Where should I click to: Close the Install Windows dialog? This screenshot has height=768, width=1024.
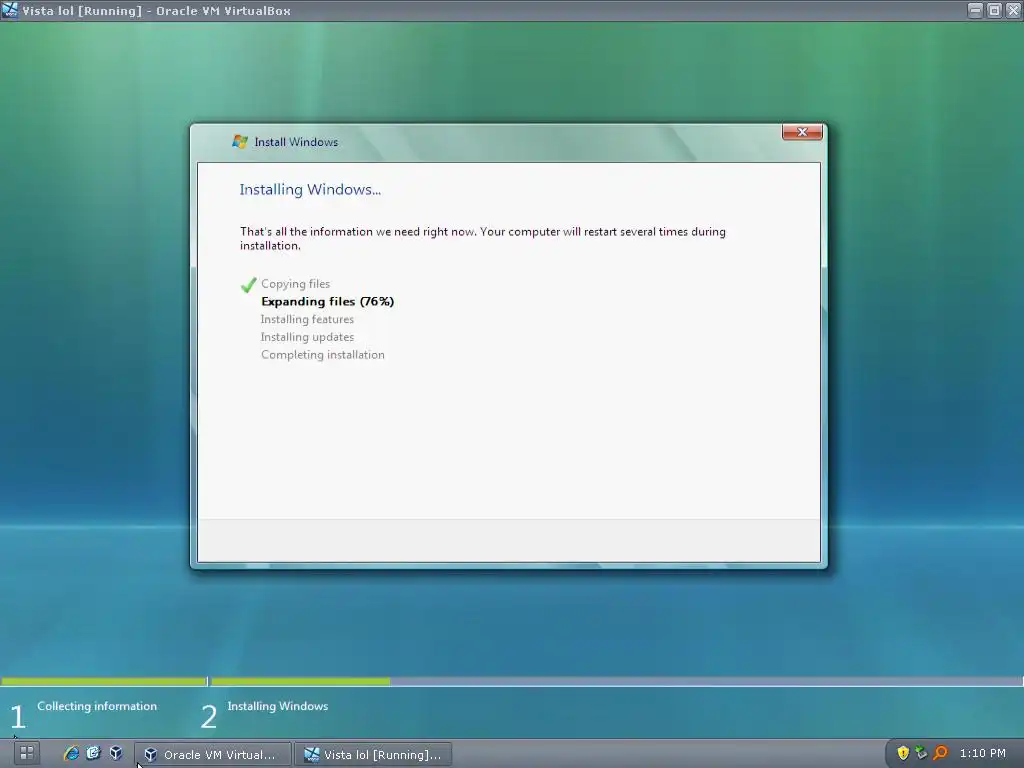[x=802, y=132]
